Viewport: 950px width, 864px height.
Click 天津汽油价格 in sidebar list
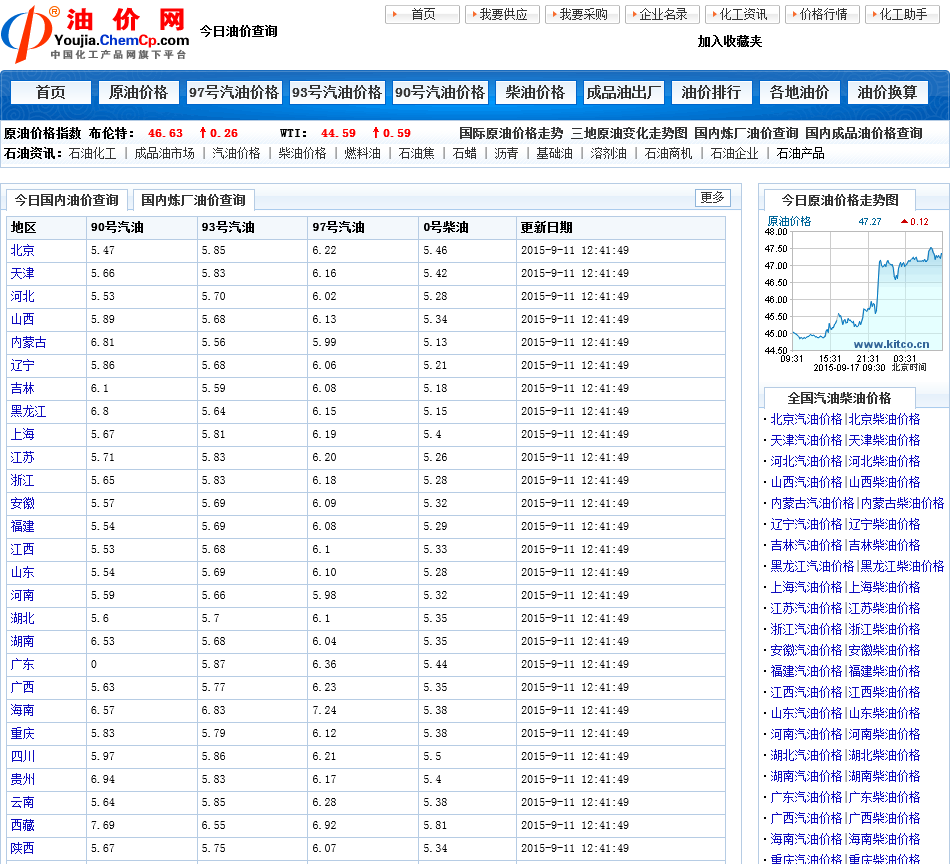[806, 440]
